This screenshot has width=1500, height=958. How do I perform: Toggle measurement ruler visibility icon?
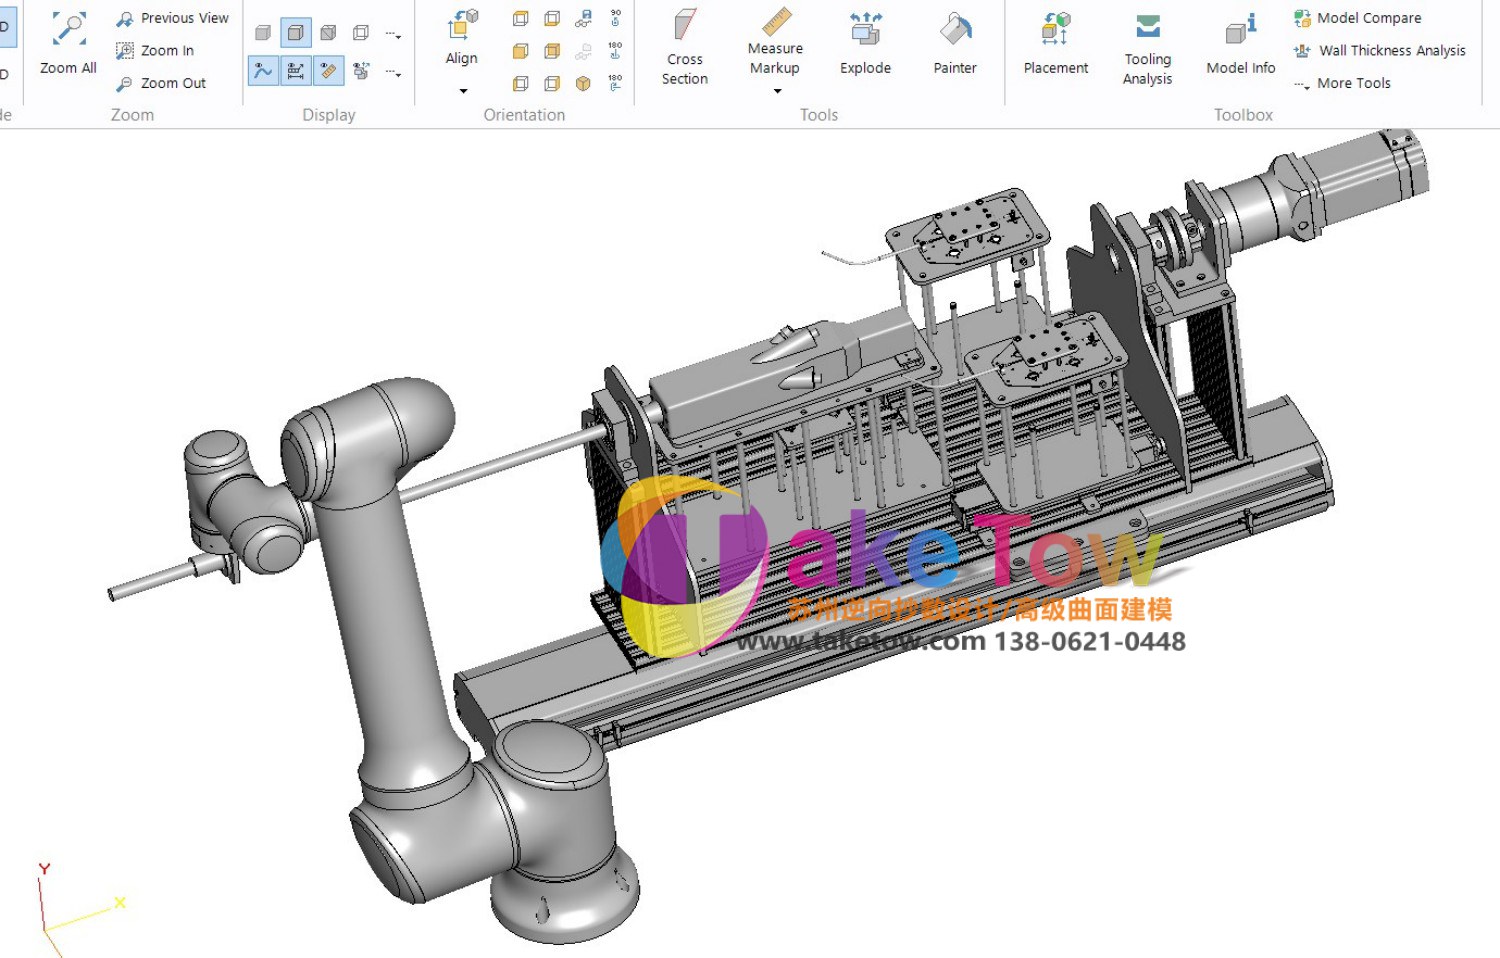coord(328,71)
